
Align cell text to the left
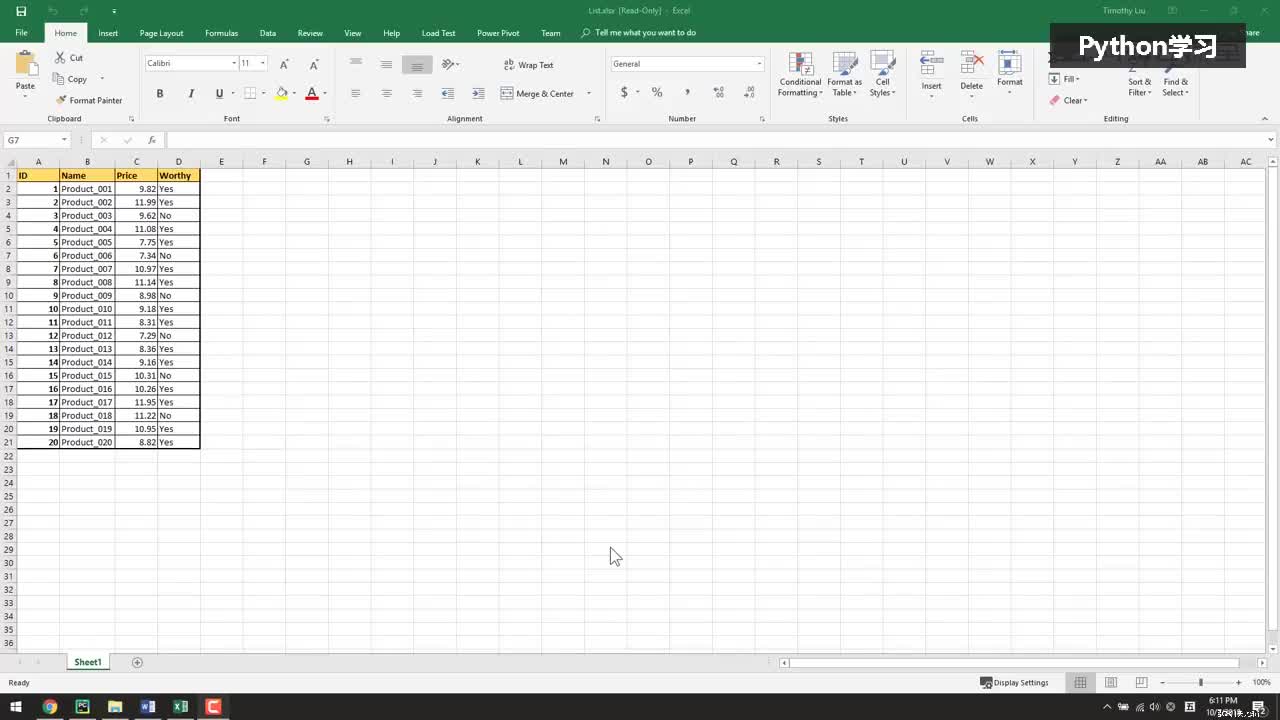pyautogui.click(x=355, y=93)
